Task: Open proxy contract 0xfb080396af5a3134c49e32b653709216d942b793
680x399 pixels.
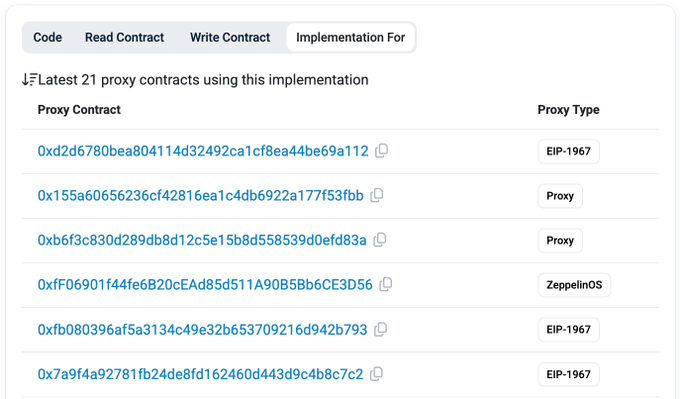Action: (203, 330)
